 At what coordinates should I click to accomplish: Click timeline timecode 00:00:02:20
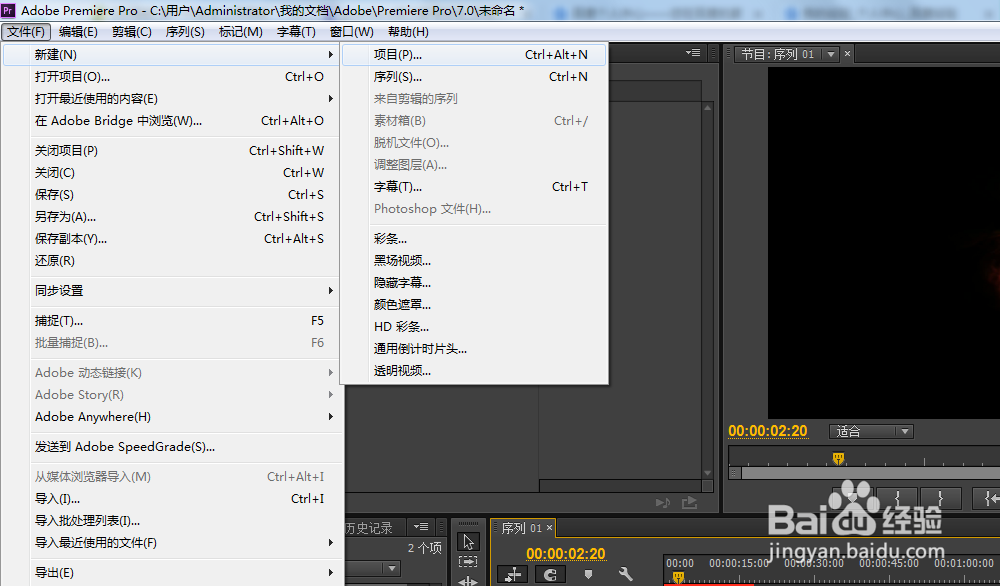point(566,553)
